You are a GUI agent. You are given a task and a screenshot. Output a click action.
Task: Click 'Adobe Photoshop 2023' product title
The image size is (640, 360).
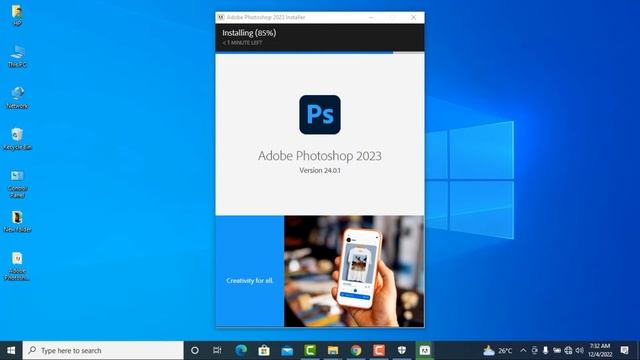pos(320,156)
